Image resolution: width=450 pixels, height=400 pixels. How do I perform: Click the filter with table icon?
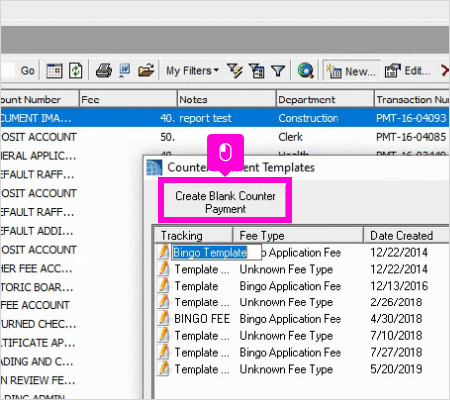click(x=257, y=71)
